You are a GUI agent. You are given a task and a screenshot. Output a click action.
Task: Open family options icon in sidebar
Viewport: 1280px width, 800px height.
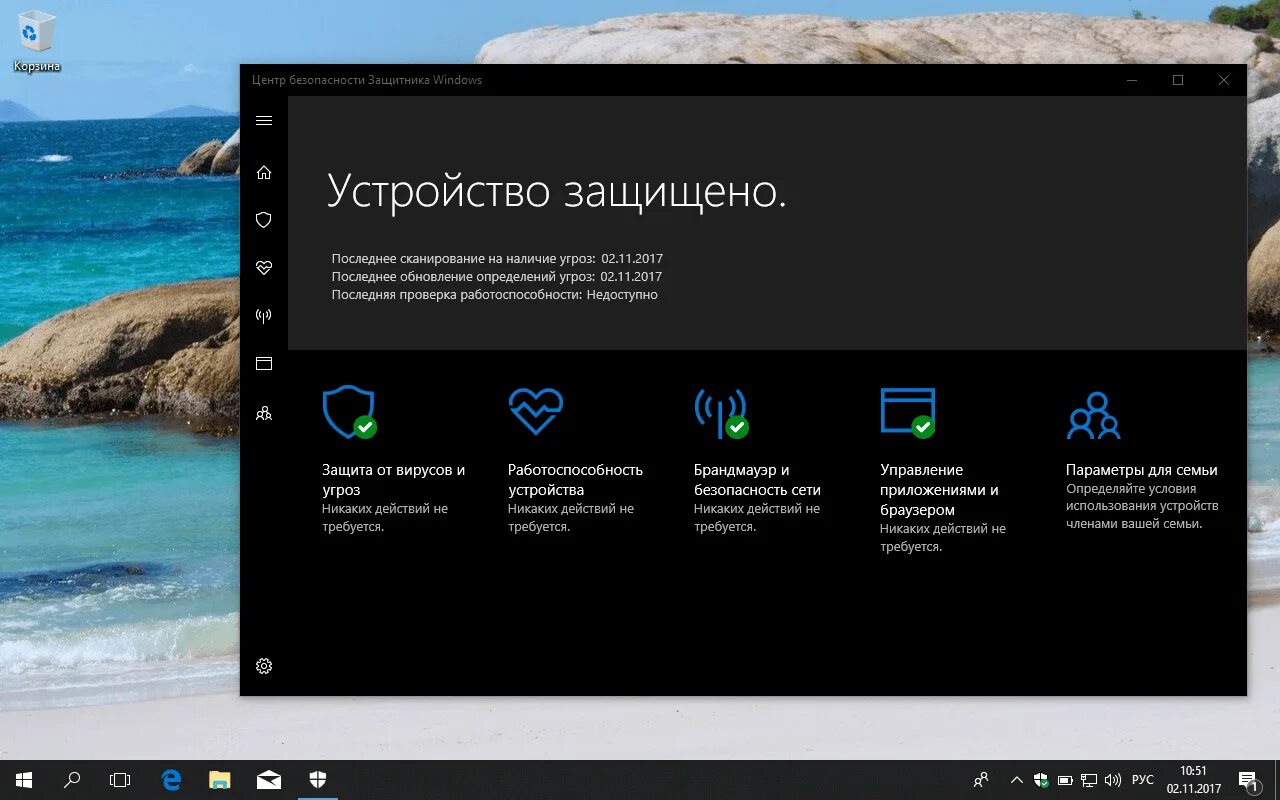[264, 412]
